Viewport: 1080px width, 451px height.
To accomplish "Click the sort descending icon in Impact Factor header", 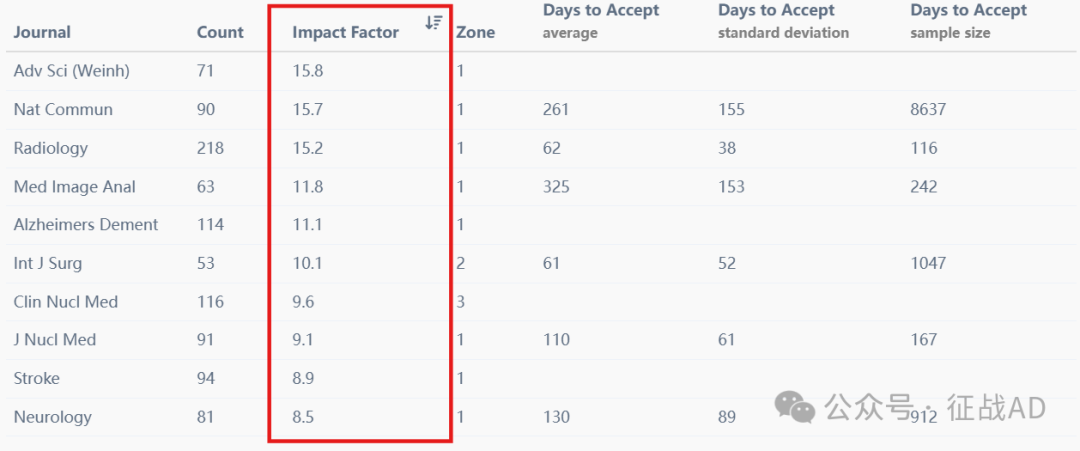I will 433,22.
